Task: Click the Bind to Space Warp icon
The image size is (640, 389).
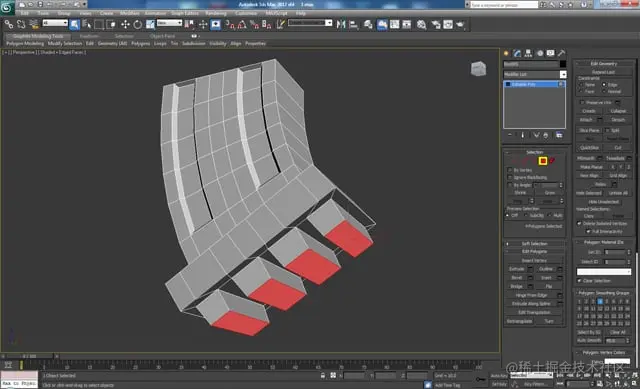Action: [34, 24]
